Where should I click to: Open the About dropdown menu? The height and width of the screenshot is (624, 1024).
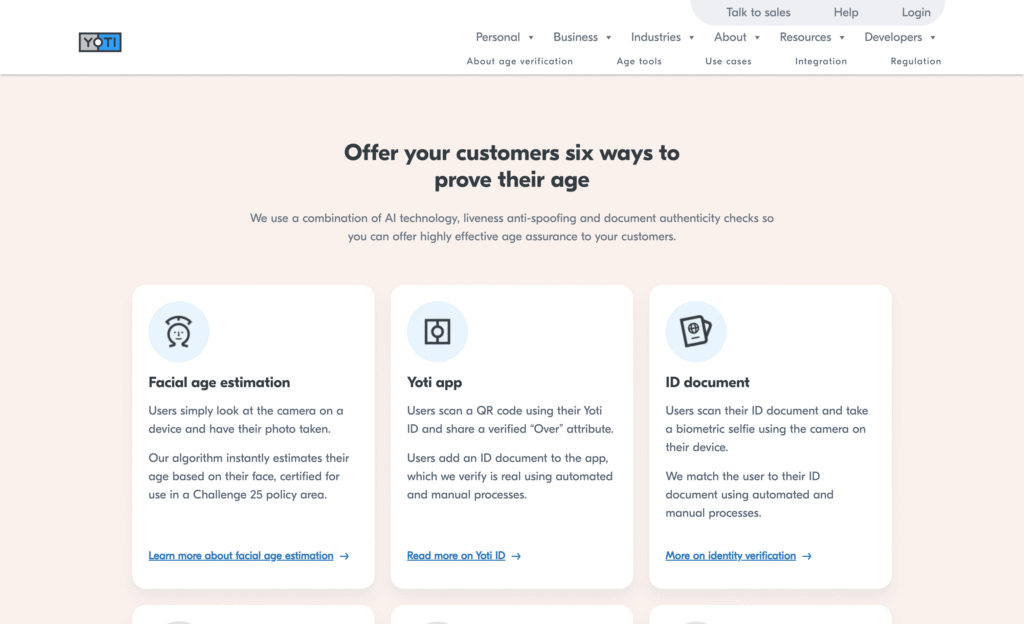tap(737, 37)
